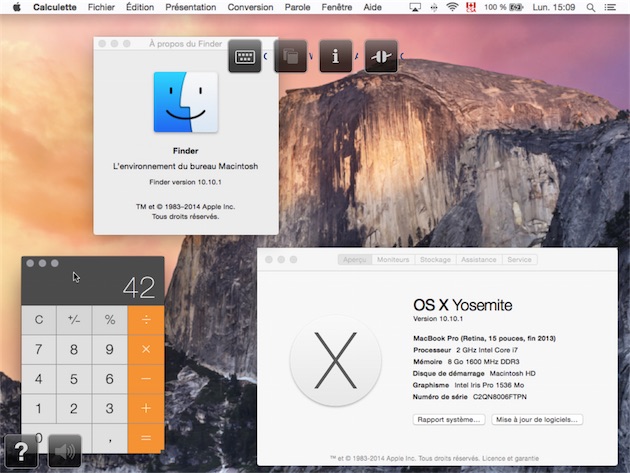The width and height of the screenshot is (630, 473).
Task: Open the Apple menu
Action: click(x=16, y=7)
